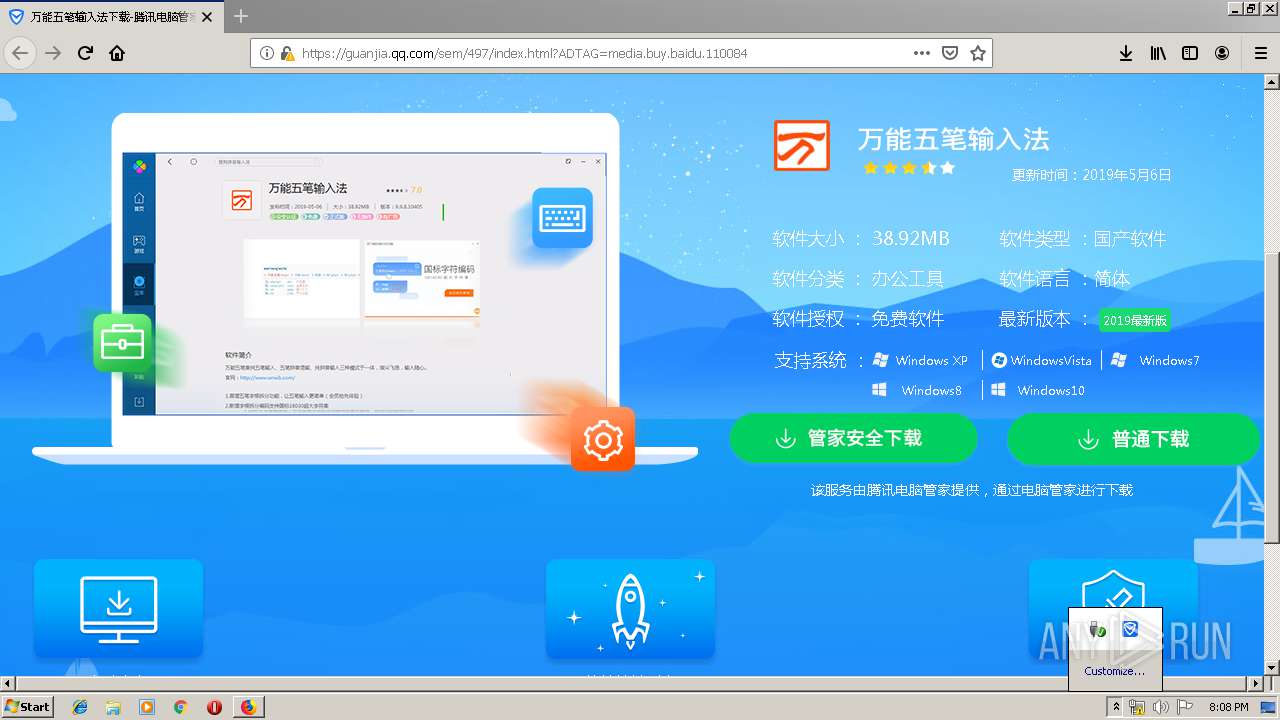Image resolution: width=1280 pixels, height=720 pixels.
Task: Open Firefox hamburger menu
Action: pos(1260,53)
